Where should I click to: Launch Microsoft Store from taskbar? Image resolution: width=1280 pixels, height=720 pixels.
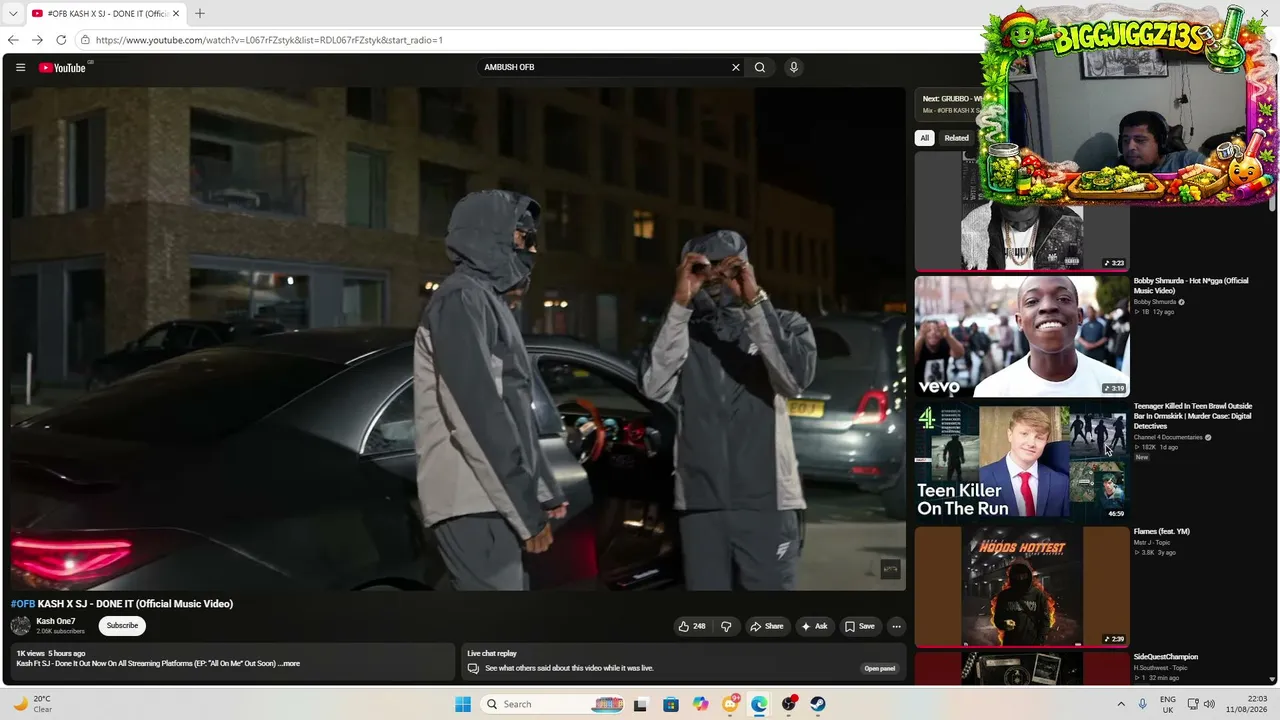tap(671, 704)
